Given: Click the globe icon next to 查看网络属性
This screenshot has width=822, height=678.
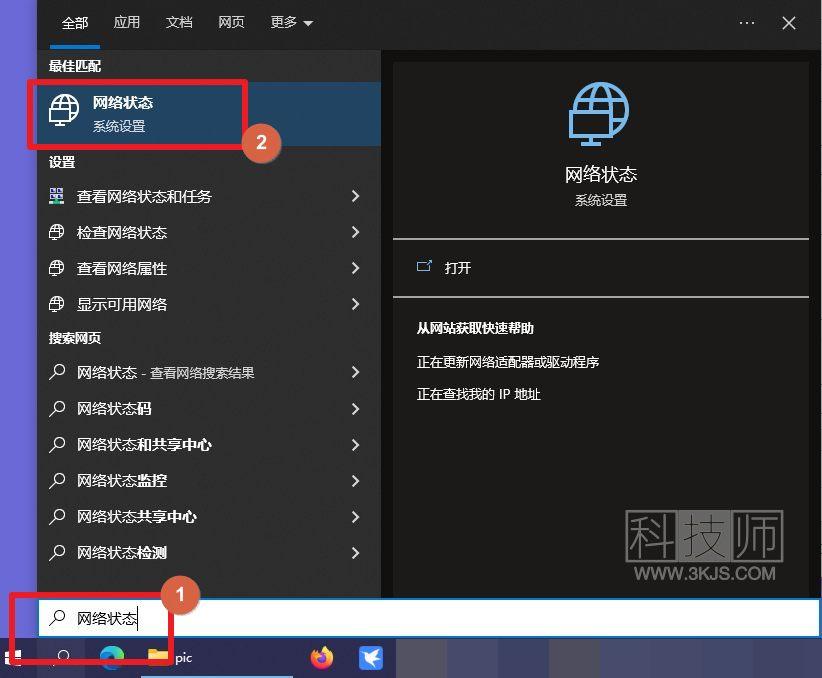Looking at the screenshot, I should (x=56, y=268).
